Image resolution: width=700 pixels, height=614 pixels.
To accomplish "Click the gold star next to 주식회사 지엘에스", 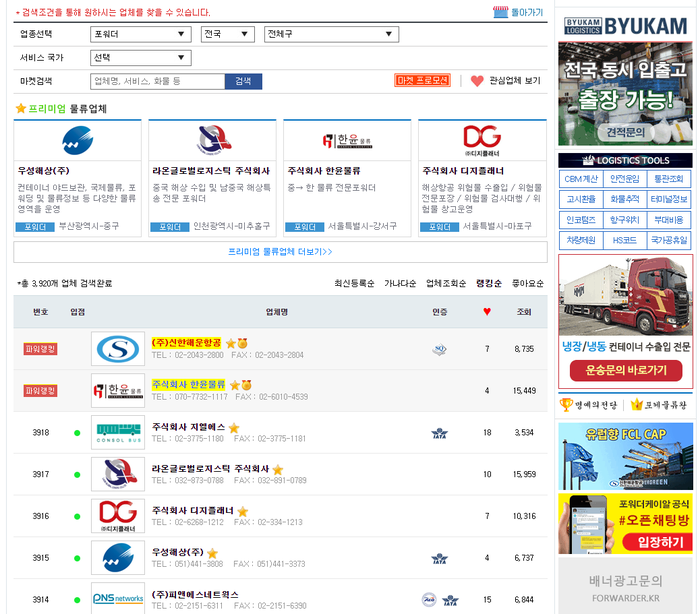I will tap(234, 428).
